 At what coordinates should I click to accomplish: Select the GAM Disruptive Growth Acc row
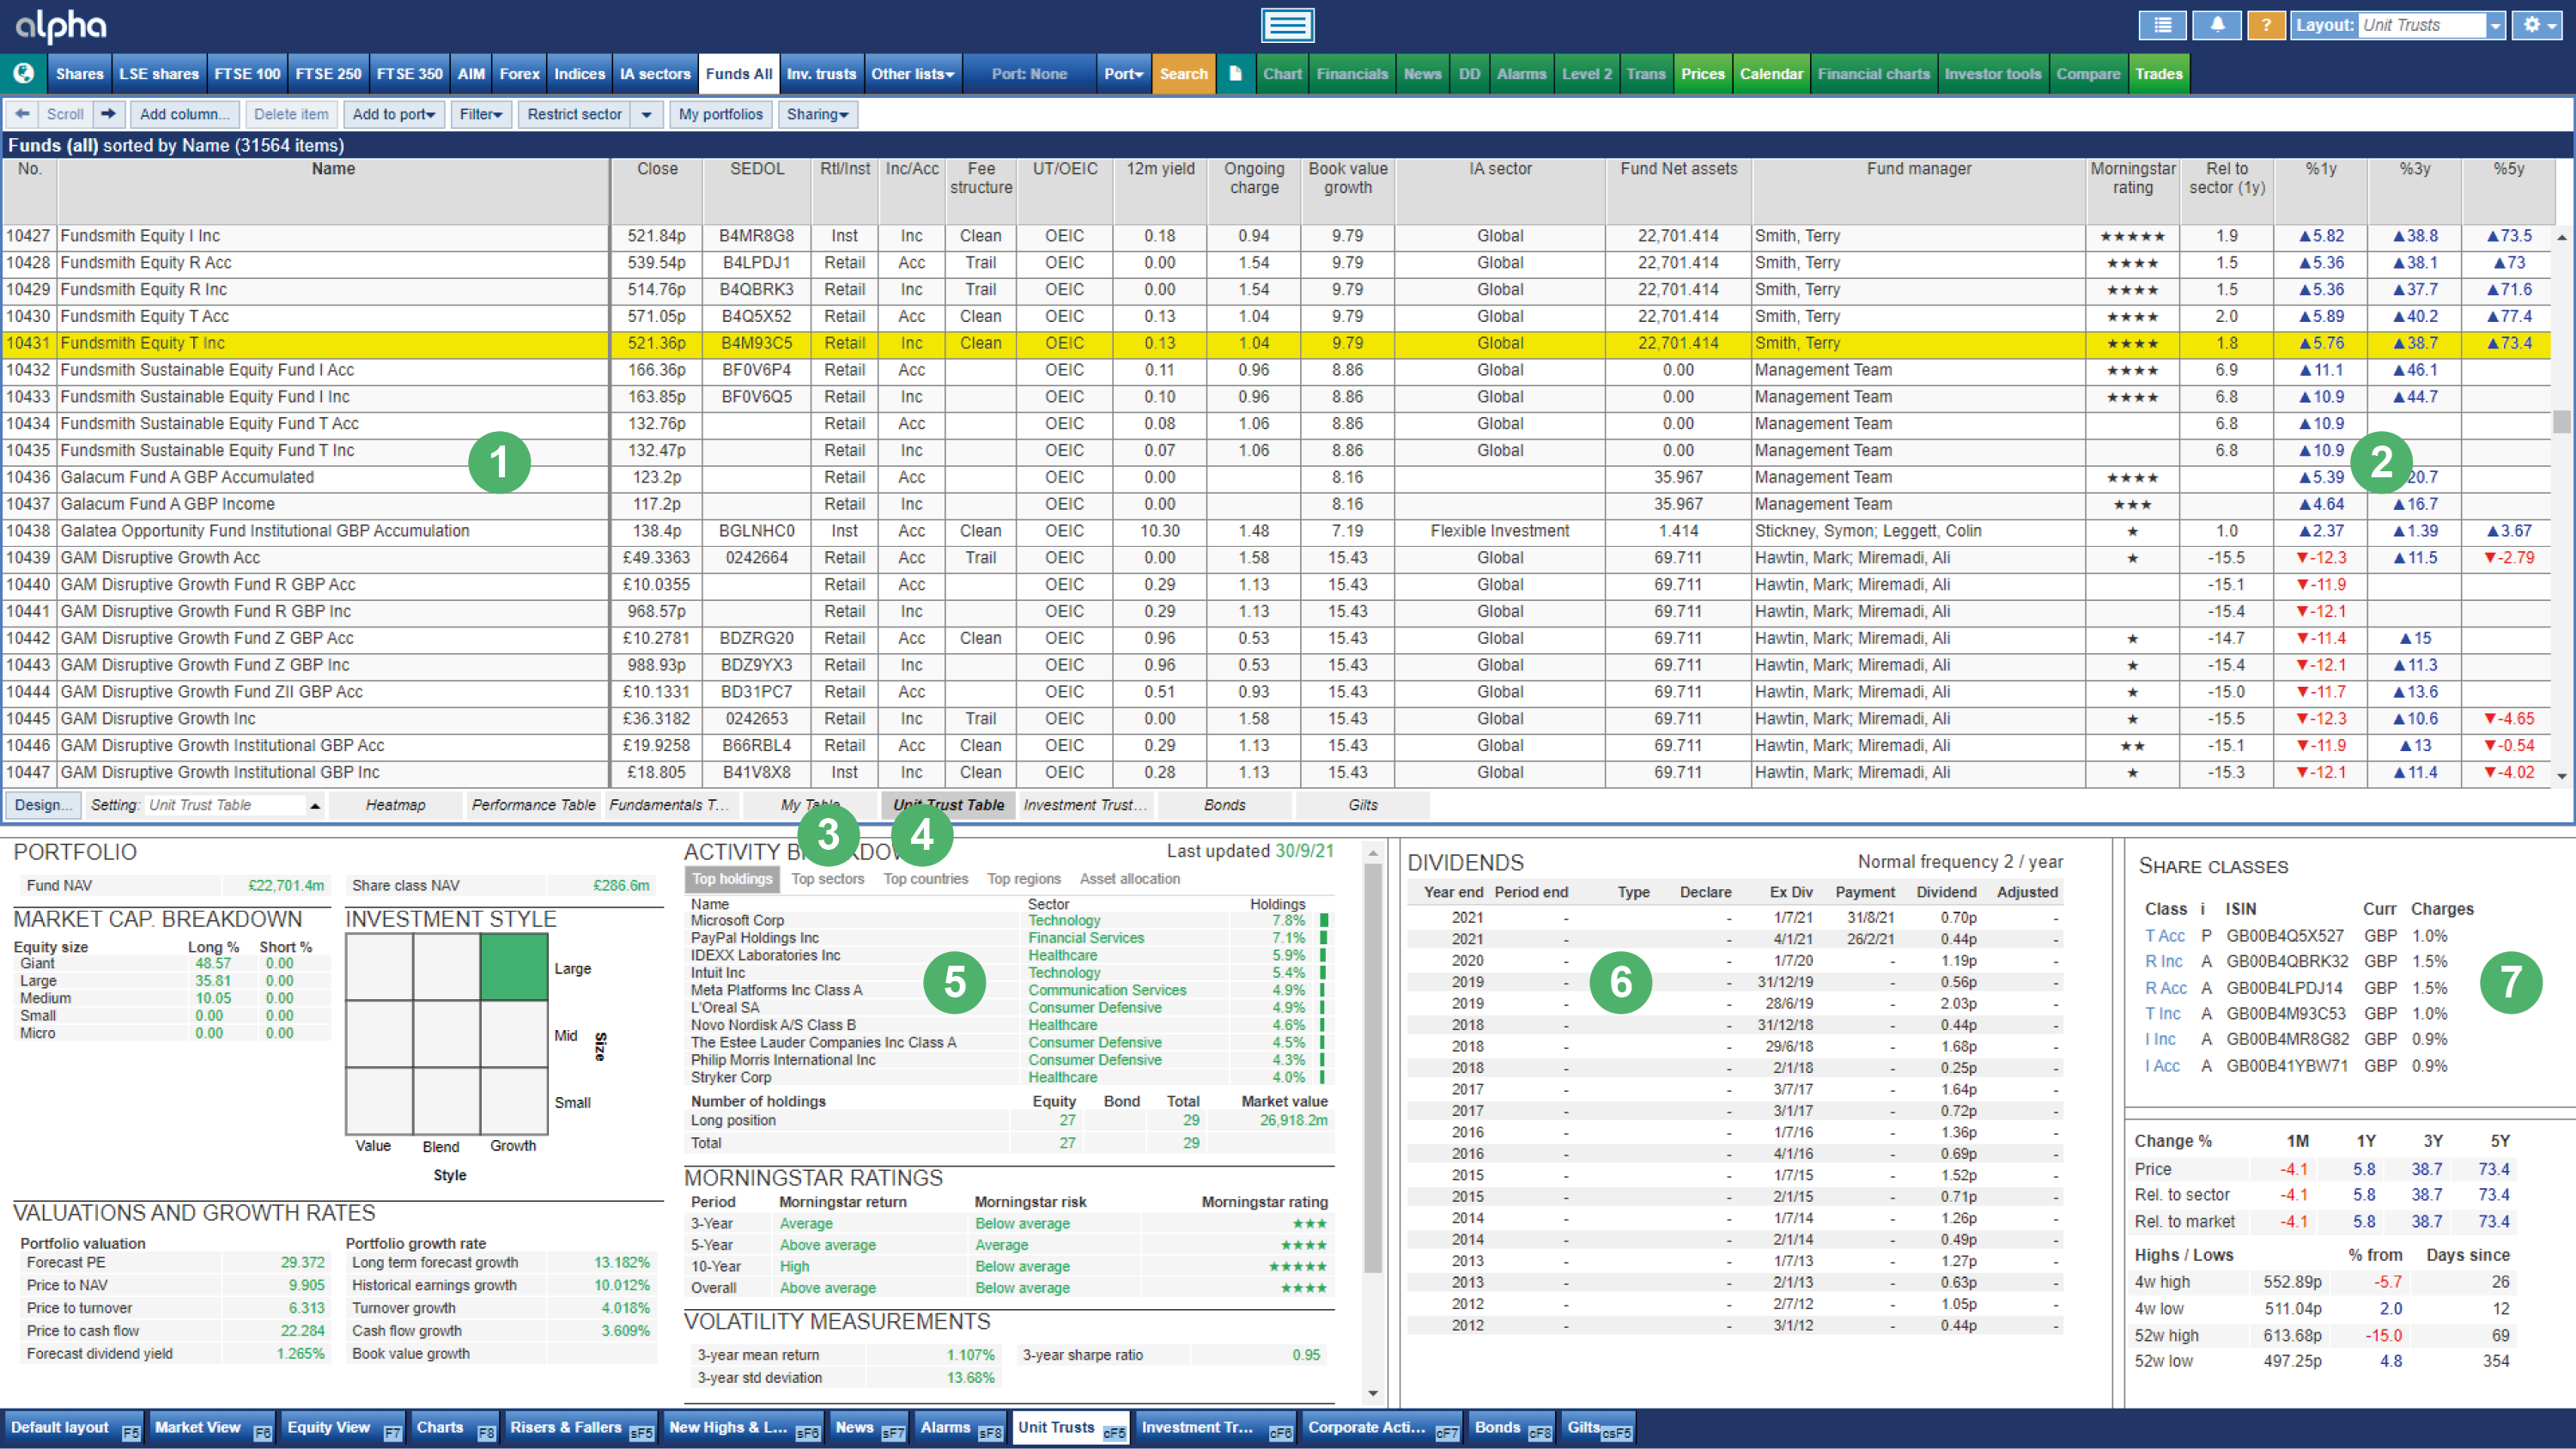tap(1276, 558)
